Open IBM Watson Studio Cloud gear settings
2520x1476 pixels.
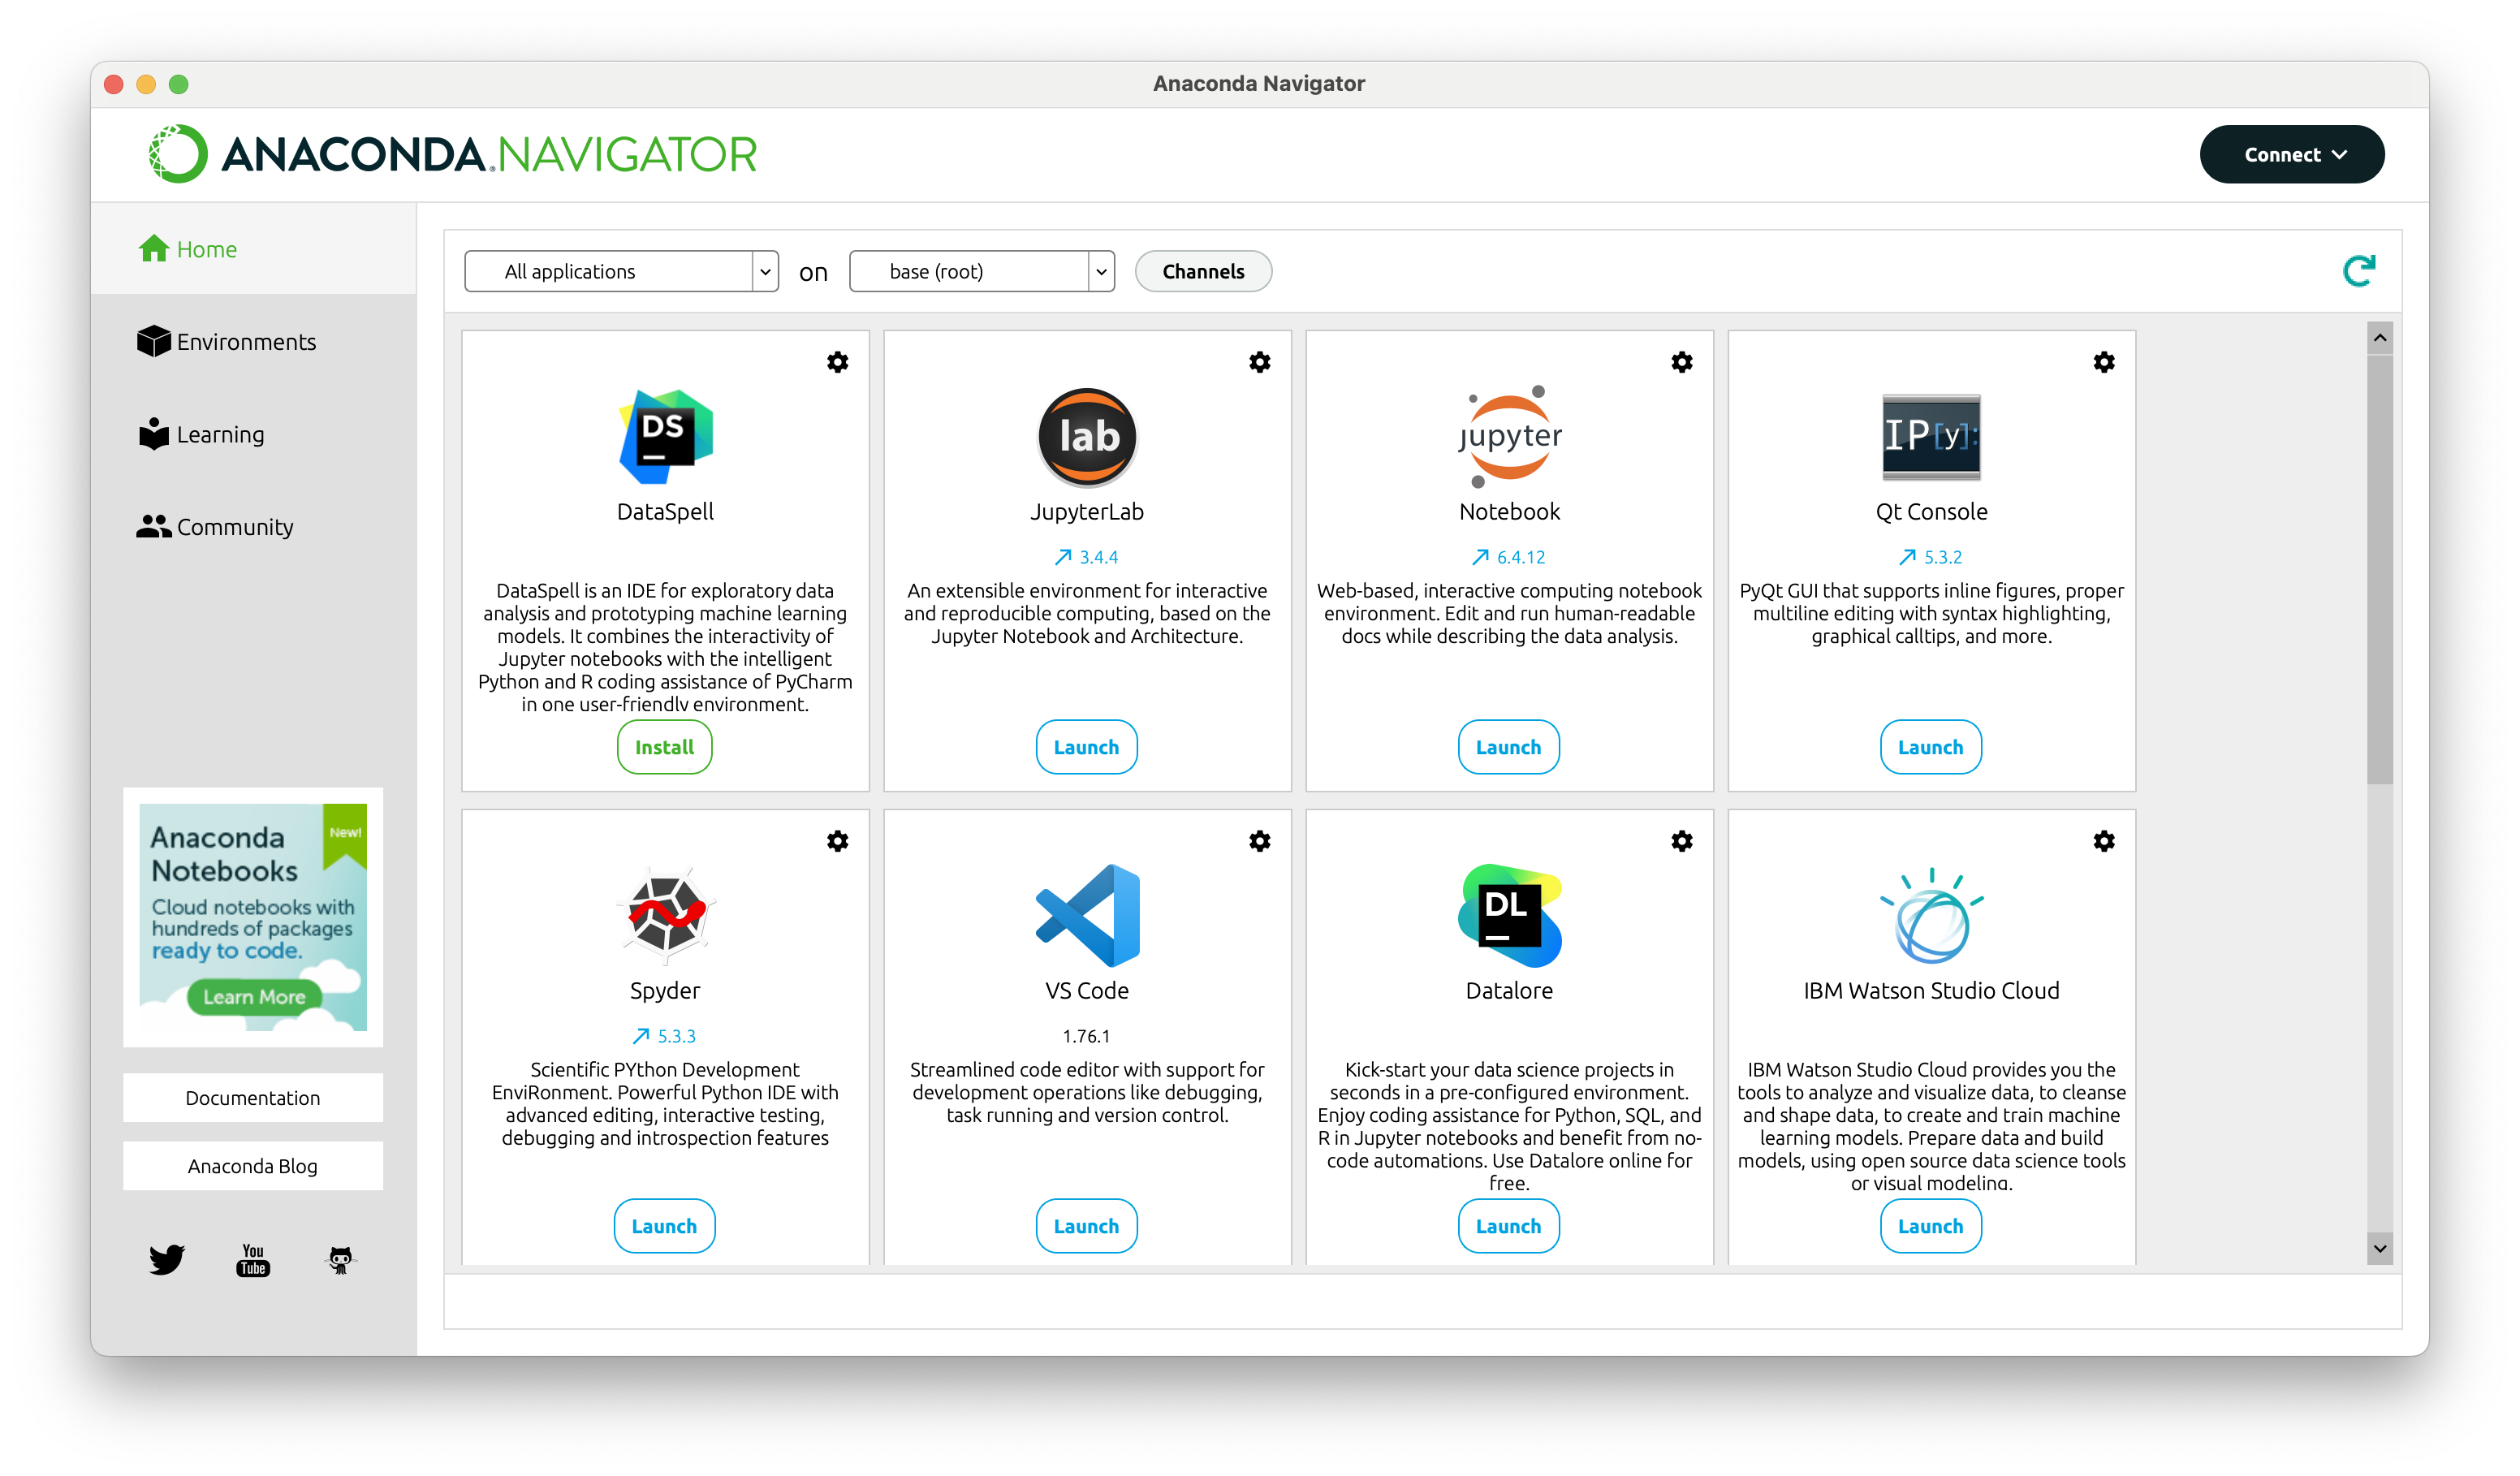pos(2103,841)
